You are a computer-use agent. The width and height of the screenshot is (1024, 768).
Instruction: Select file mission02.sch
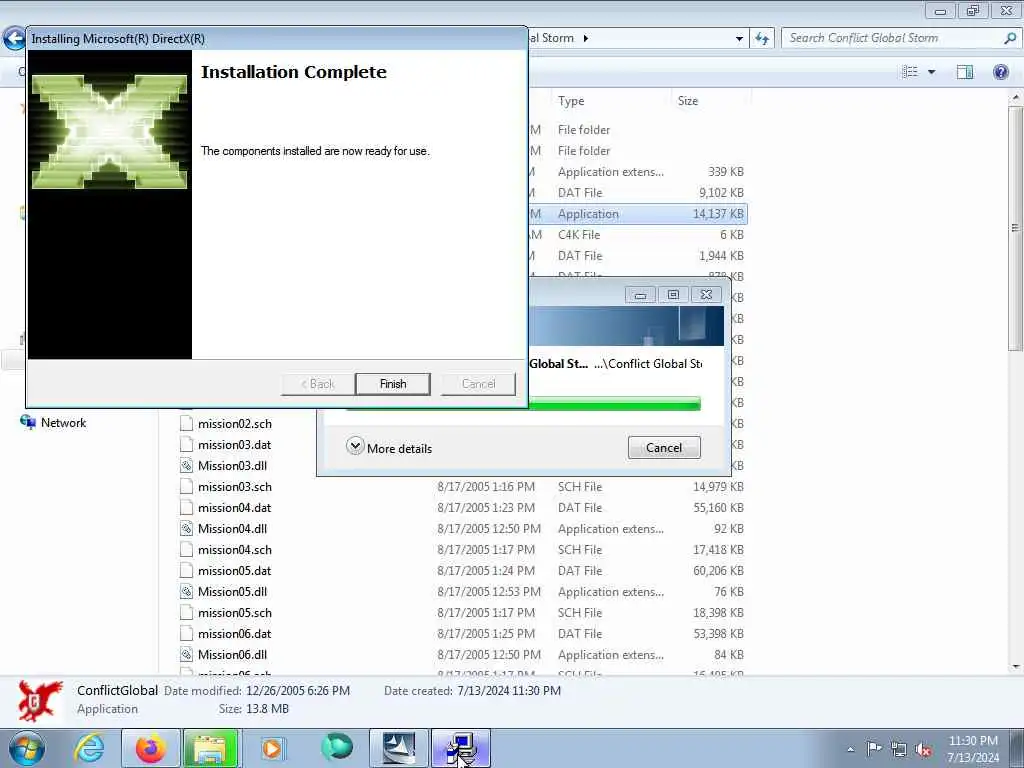[234, 424]
